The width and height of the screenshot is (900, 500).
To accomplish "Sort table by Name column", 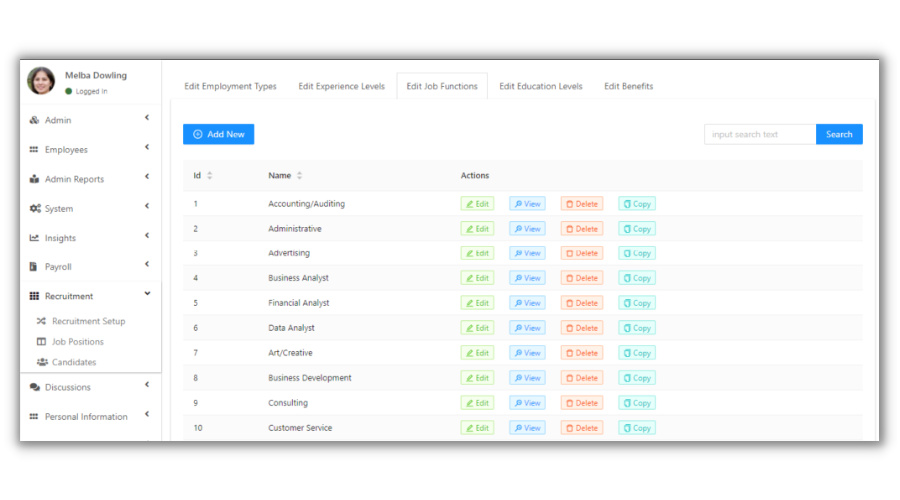I will (300, 176).
